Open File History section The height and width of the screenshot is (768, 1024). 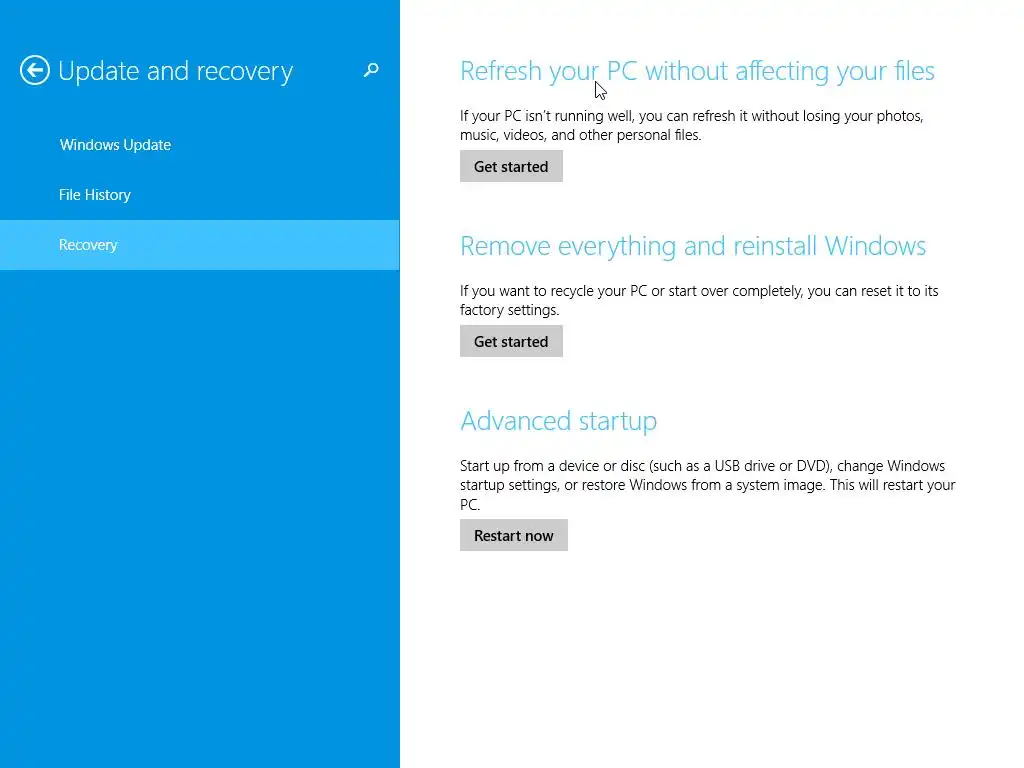[95, 195]
